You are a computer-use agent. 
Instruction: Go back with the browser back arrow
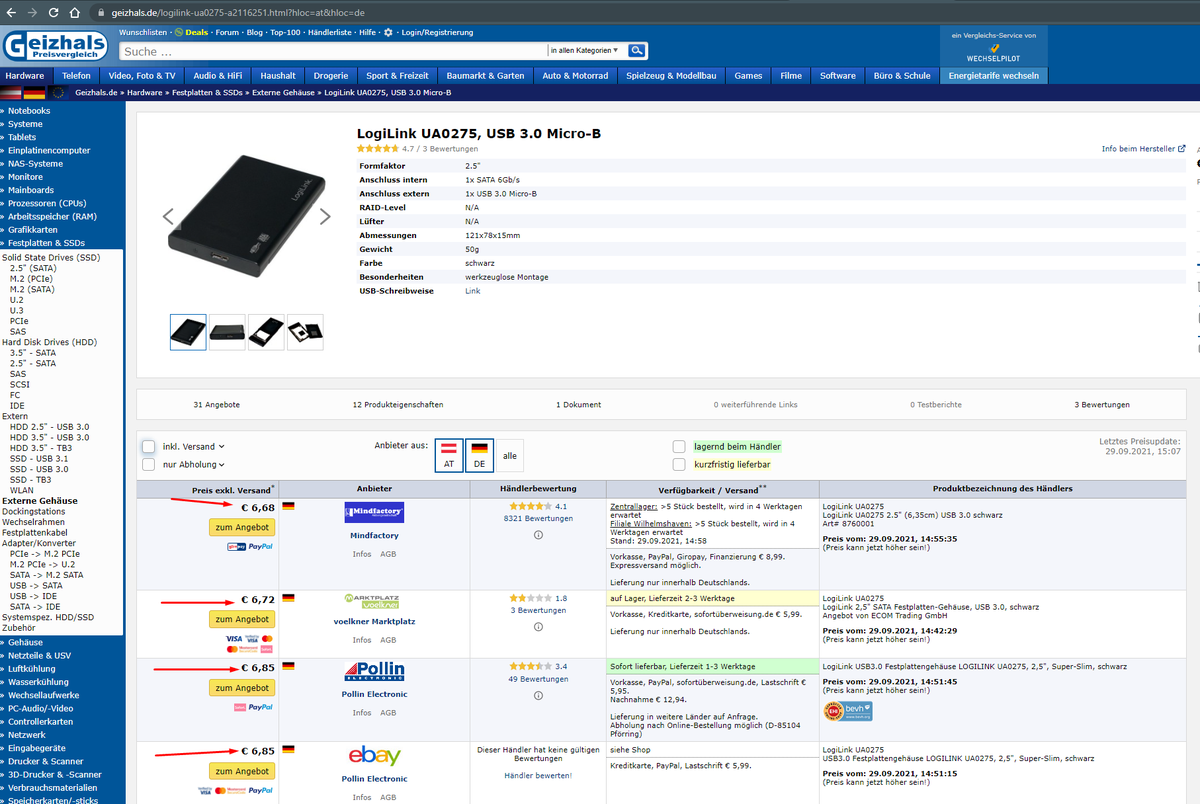pyautogui.click(x=12, y=12)
